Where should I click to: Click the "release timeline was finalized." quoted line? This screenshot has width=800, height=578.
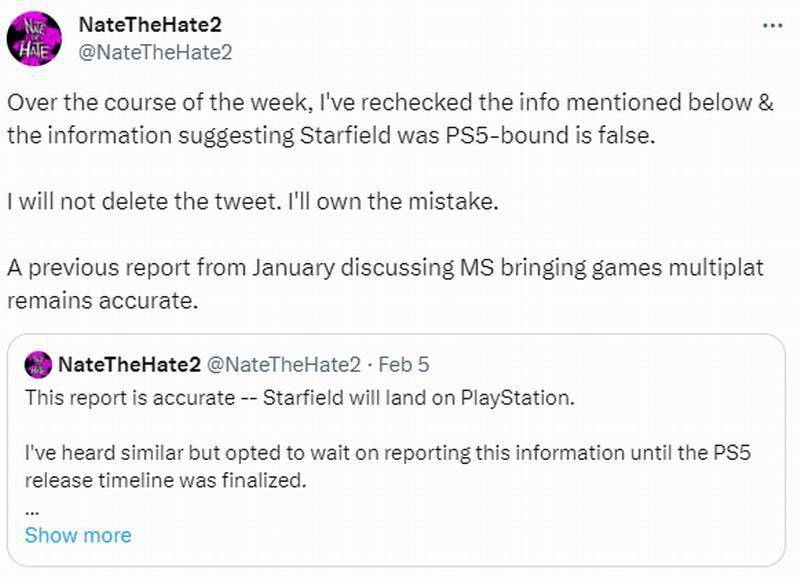(164, 481)
